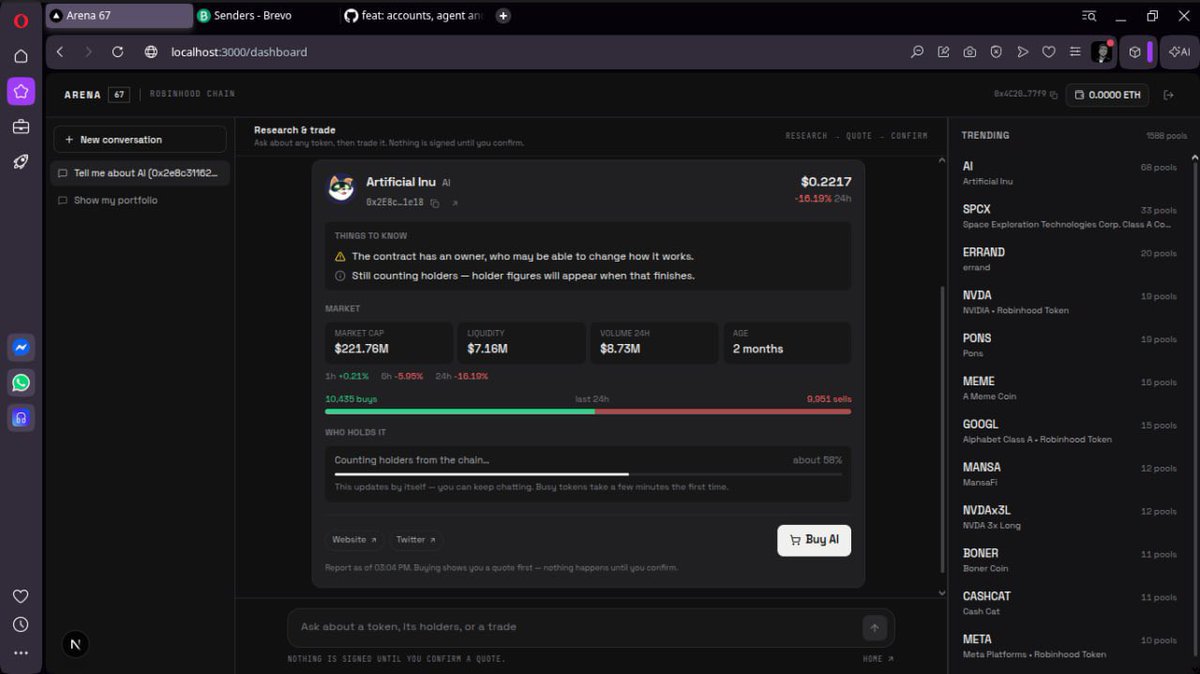
Task: Open Opera home sidebar icon
Action: click(21, 56)
